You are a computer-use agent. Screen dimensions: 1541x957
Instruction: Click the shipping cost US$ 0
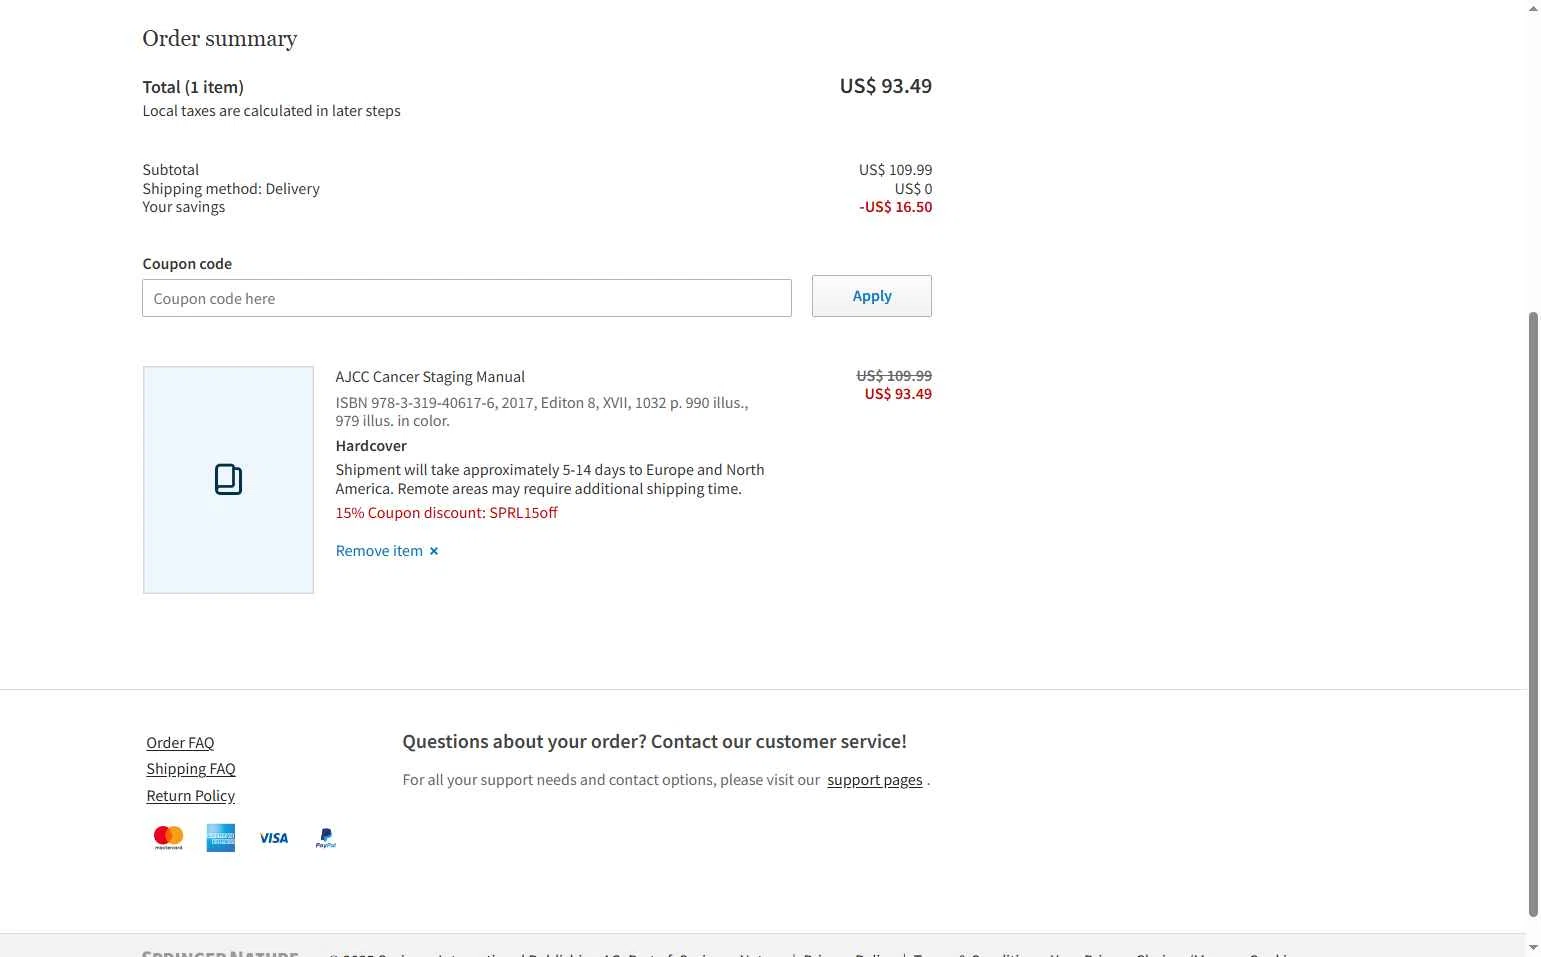coord(913,189)
